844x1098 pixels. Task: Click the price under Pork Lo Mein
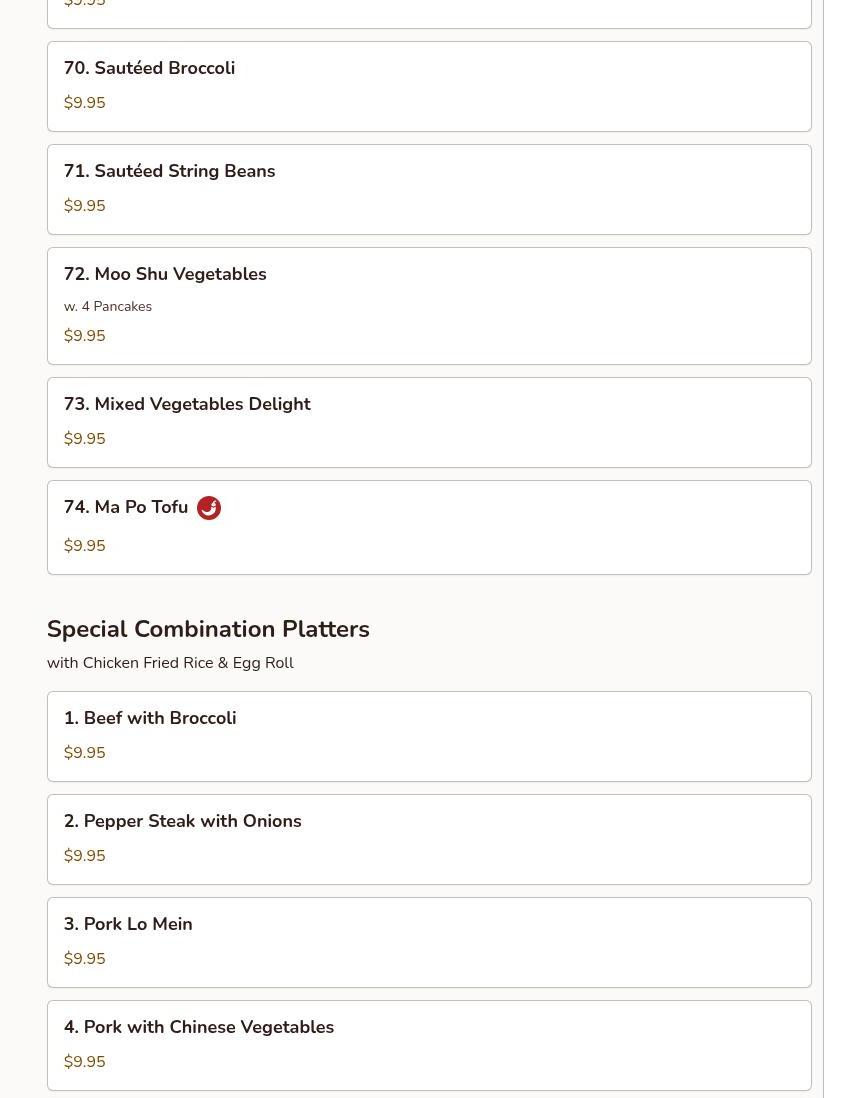84,959
